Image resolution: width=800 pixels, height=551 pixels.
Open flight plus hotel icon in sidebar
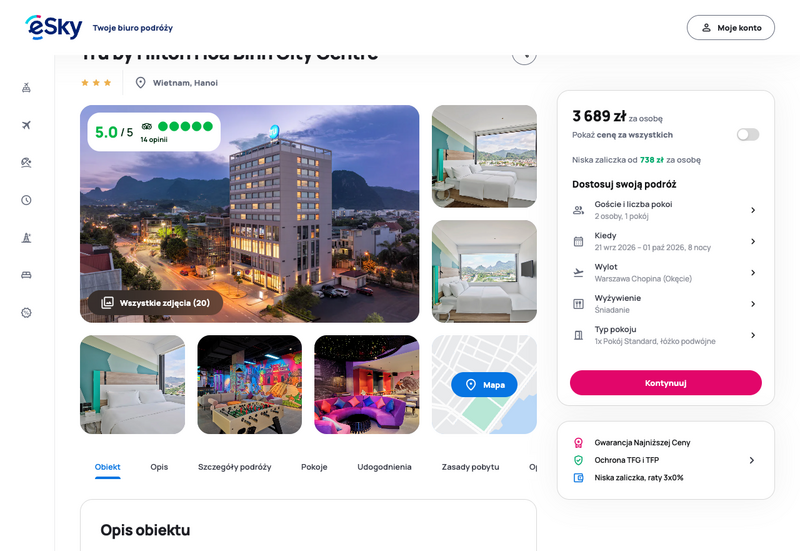coord(27,88)
